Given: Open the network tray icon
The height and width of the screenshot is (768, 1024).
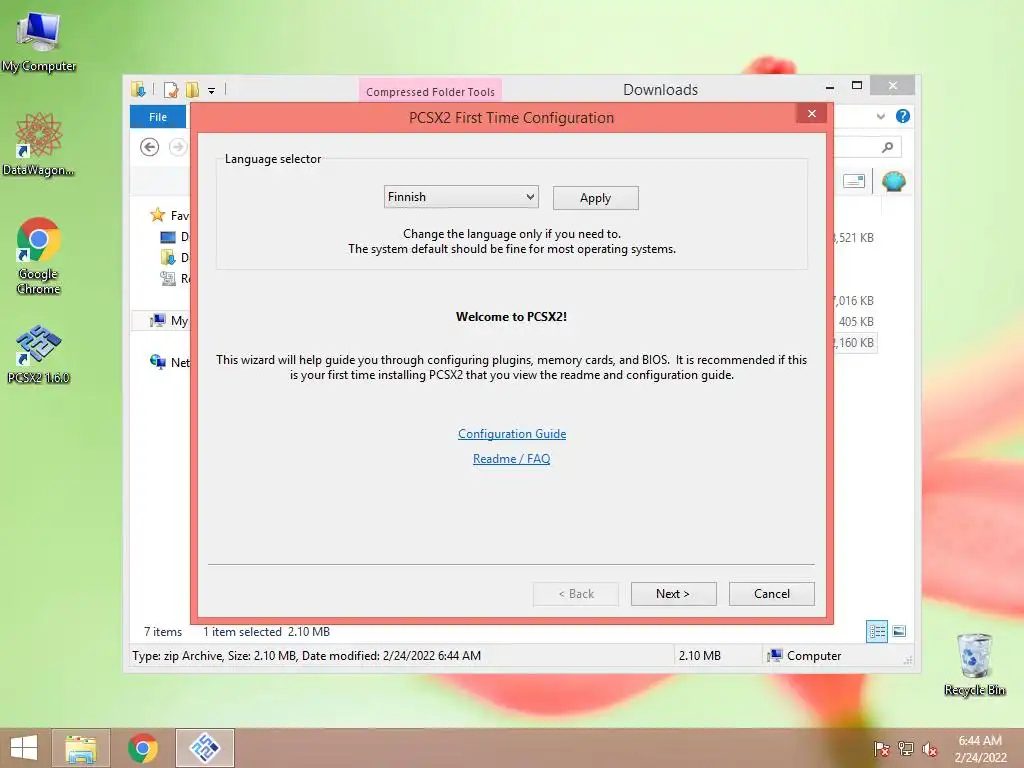Looking at the screenshot, I should 905,749.
